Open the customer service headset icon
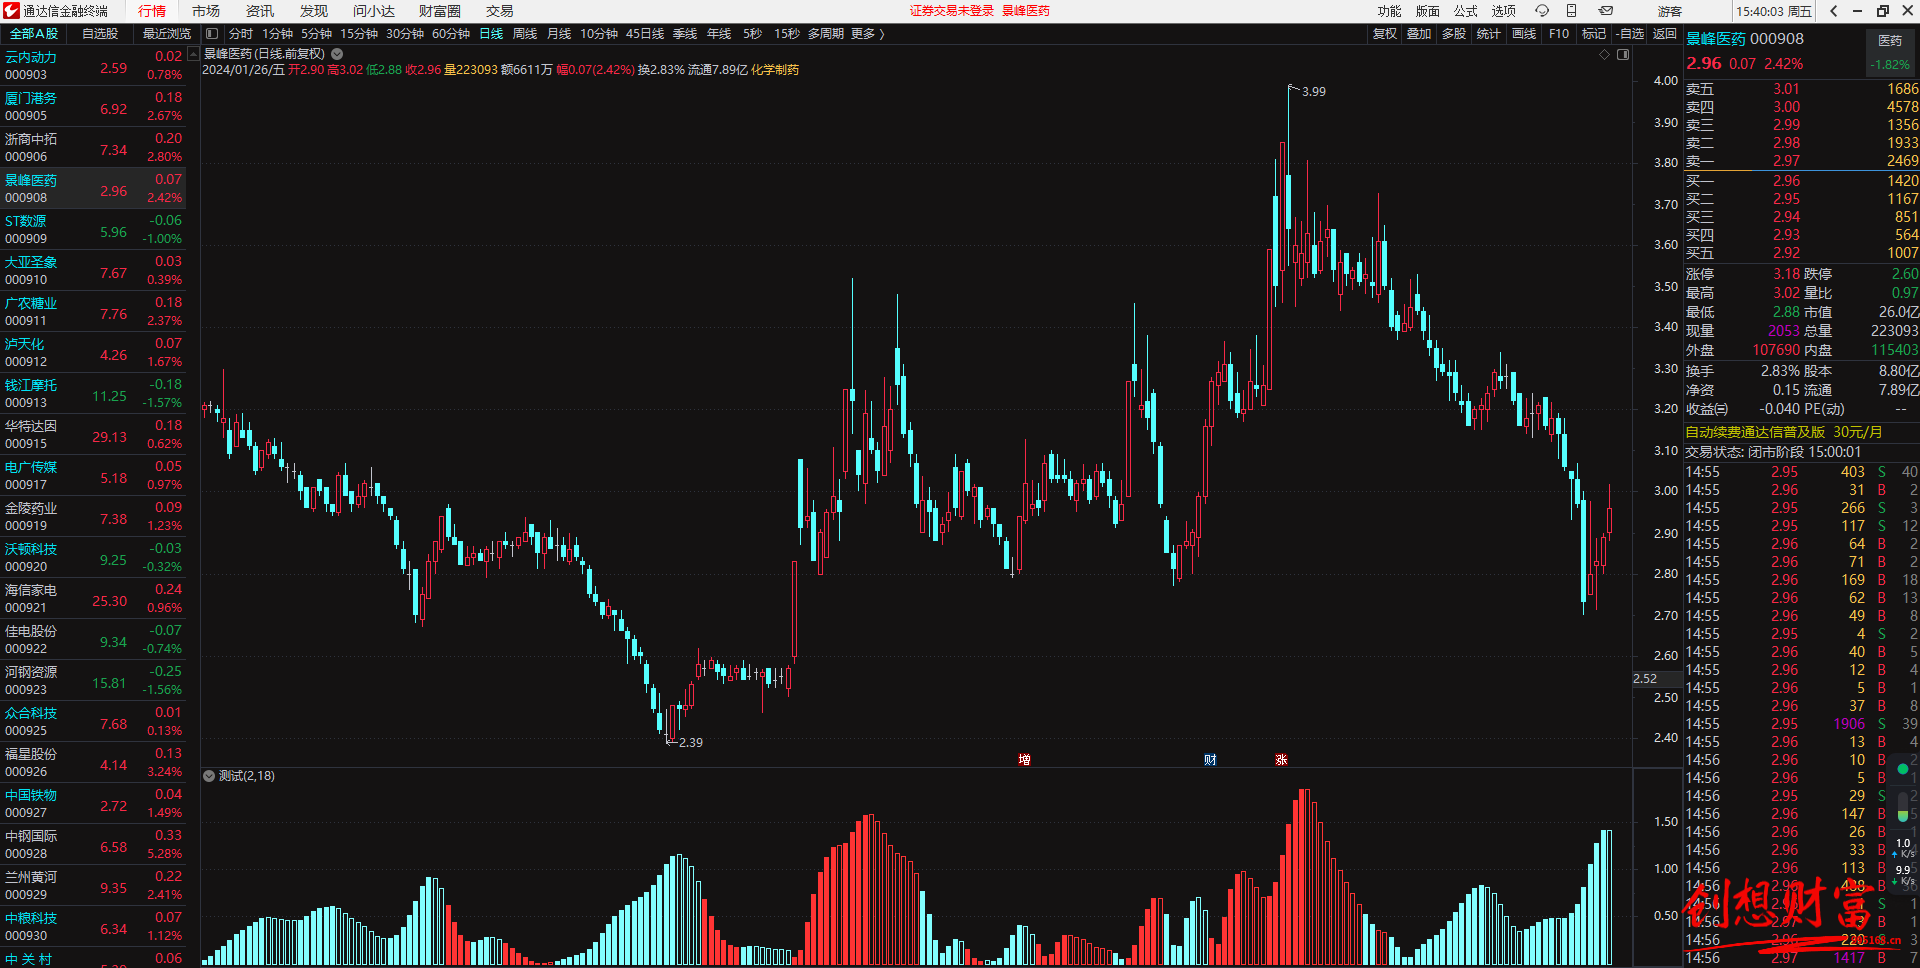This screenshot has width=1920, height=968. [1542, 11]
